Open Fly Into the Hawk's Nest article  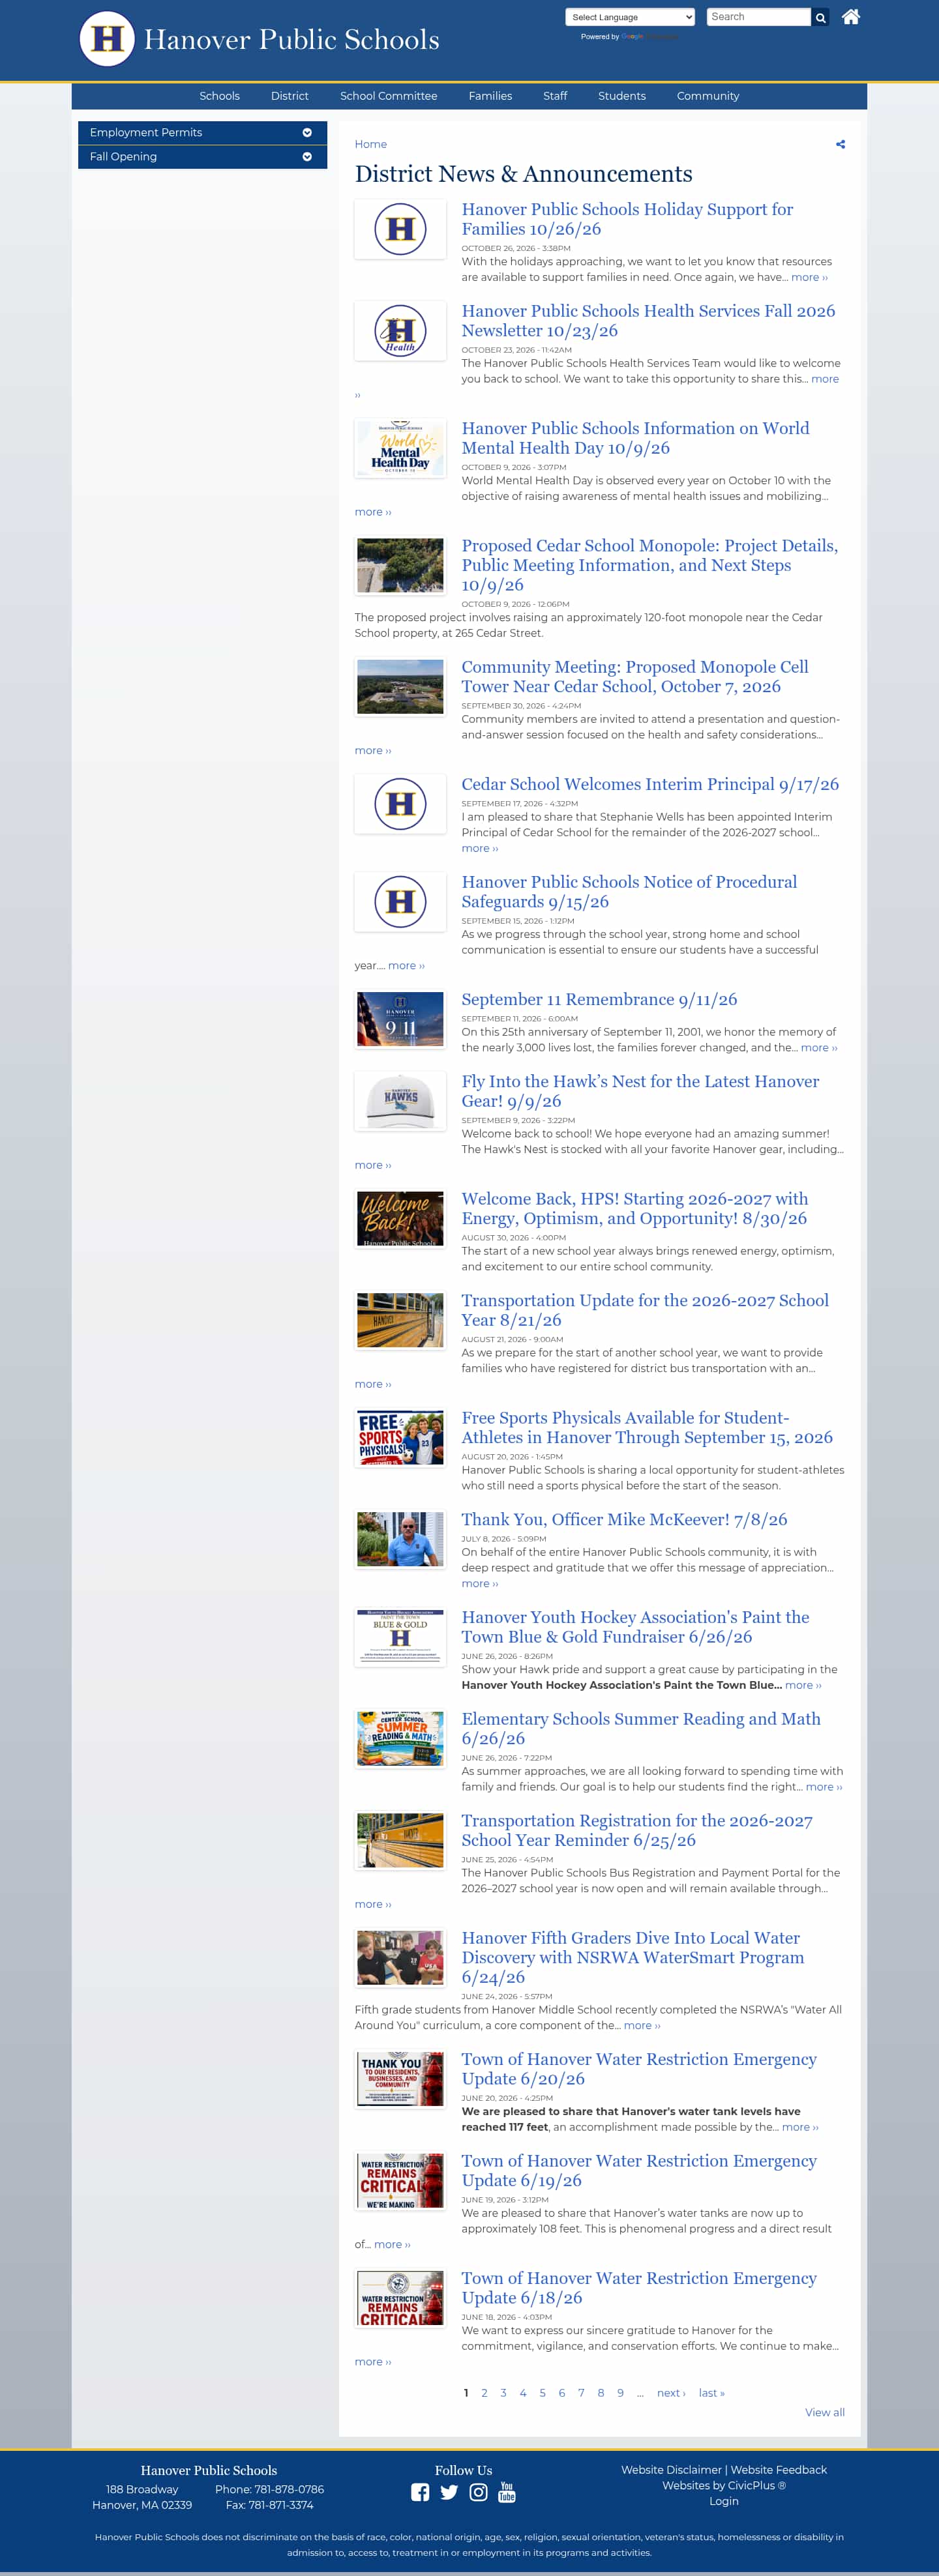click(640, 1091)
